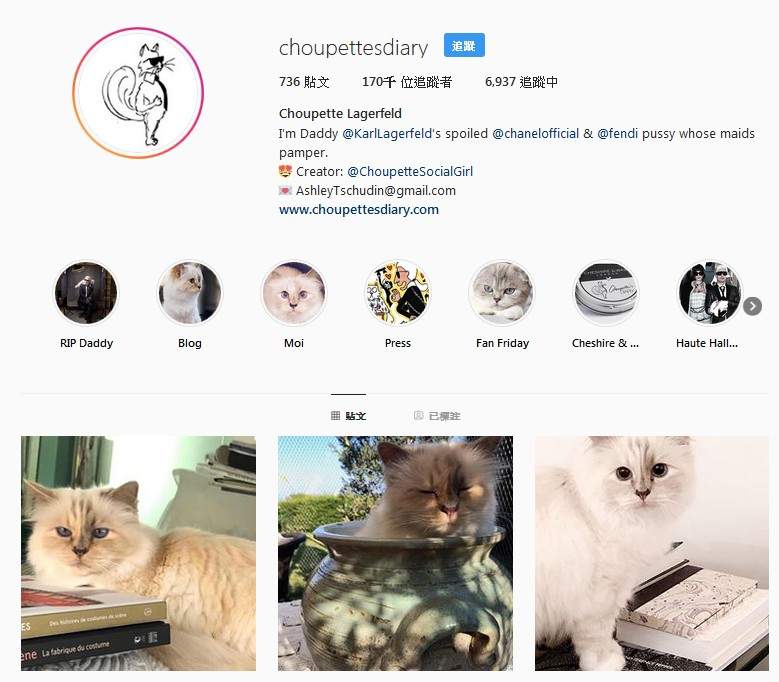Open the @fendi mention link
Image resolution: width=779 pixels, height=682 pixels.
pos(618,134)
